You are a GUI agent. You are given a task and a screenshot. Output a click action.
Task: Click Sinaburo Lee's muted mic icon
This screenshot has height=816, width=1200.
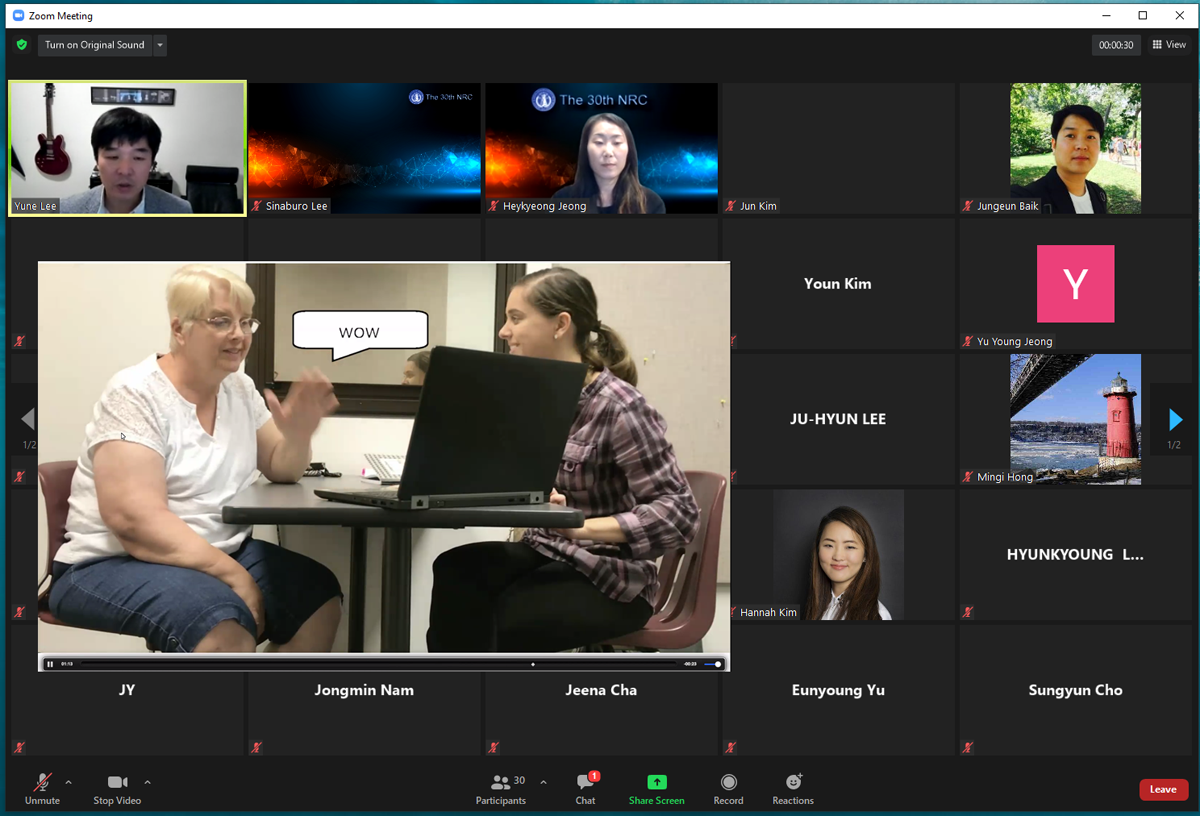(257, 206)
